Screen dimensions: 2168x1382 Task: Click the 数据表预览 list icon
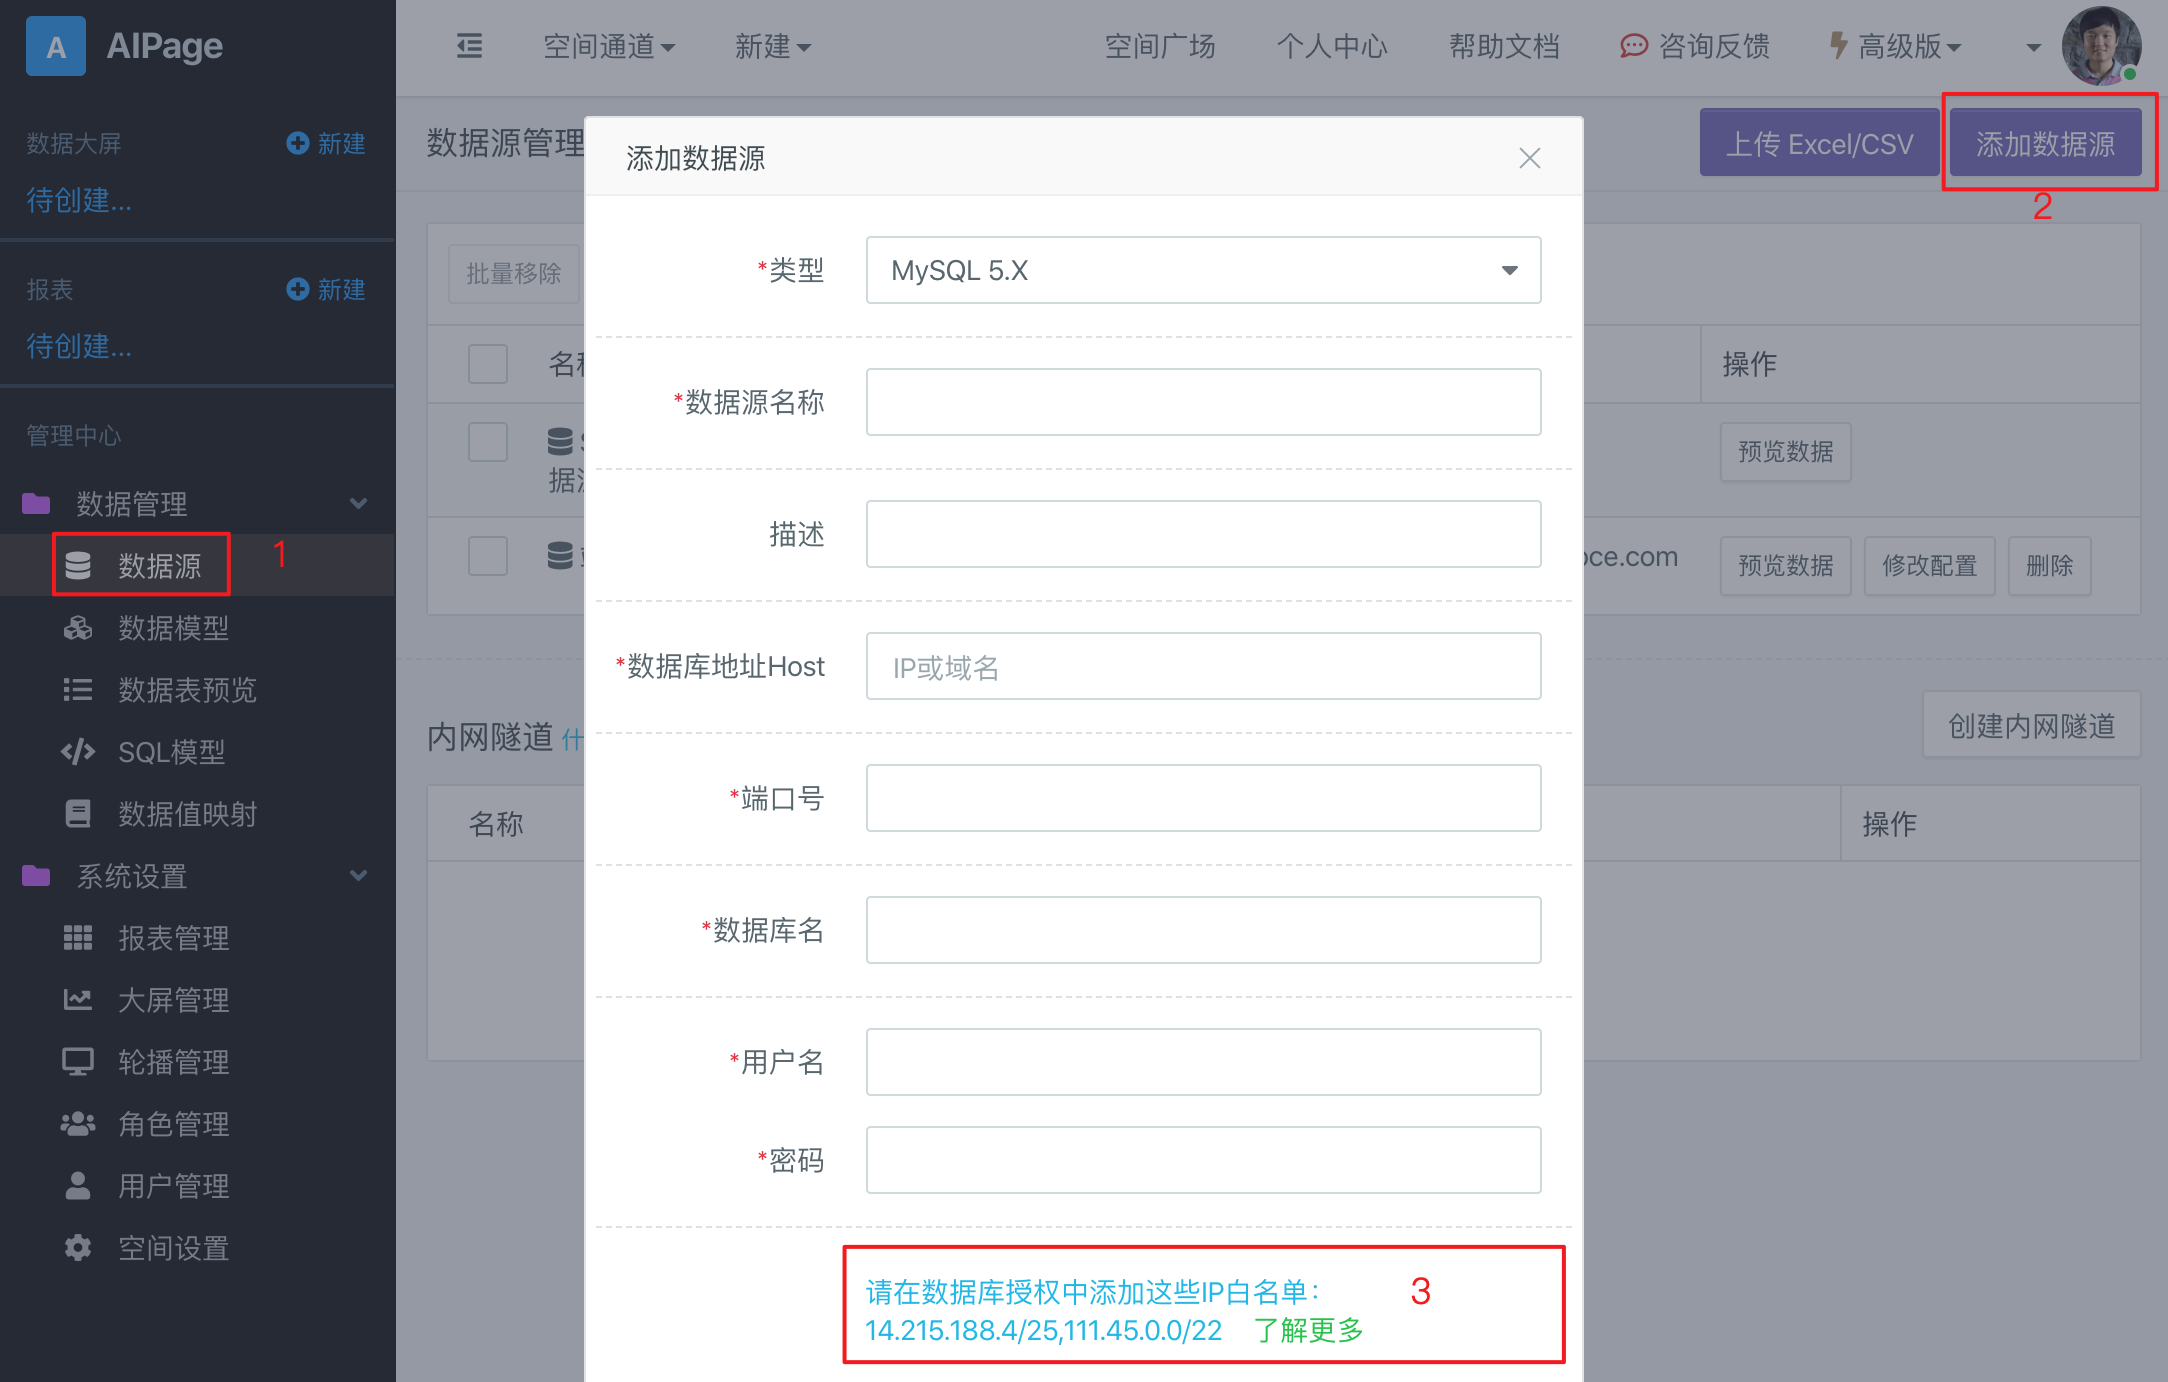[78, 690]
